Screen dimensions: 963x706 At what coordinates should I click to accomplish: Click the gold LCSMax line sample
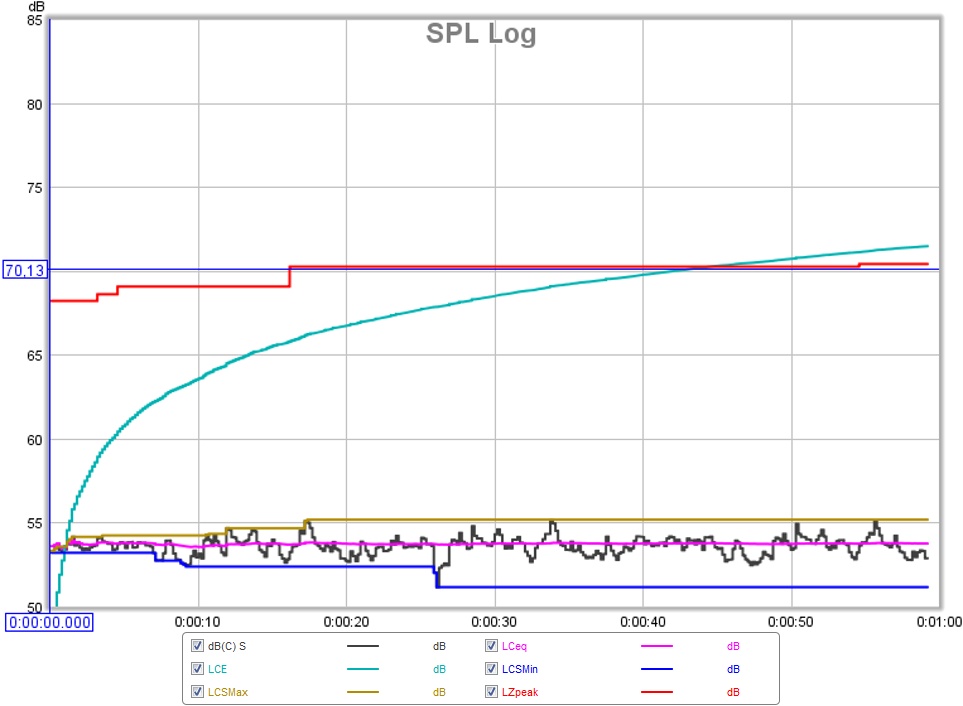[x=362, y=692]
